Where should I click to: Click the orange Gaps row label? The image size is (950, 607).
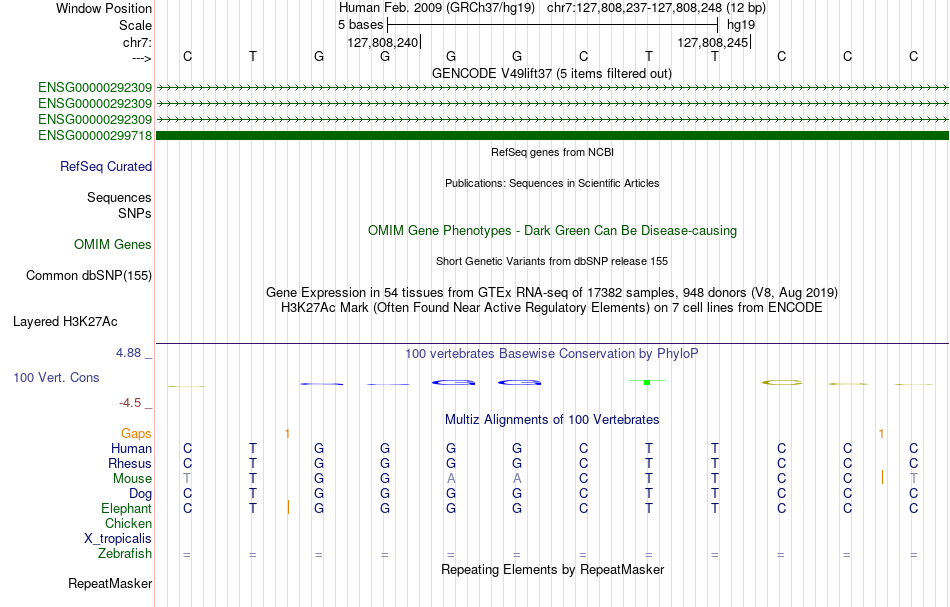point(136,433)
